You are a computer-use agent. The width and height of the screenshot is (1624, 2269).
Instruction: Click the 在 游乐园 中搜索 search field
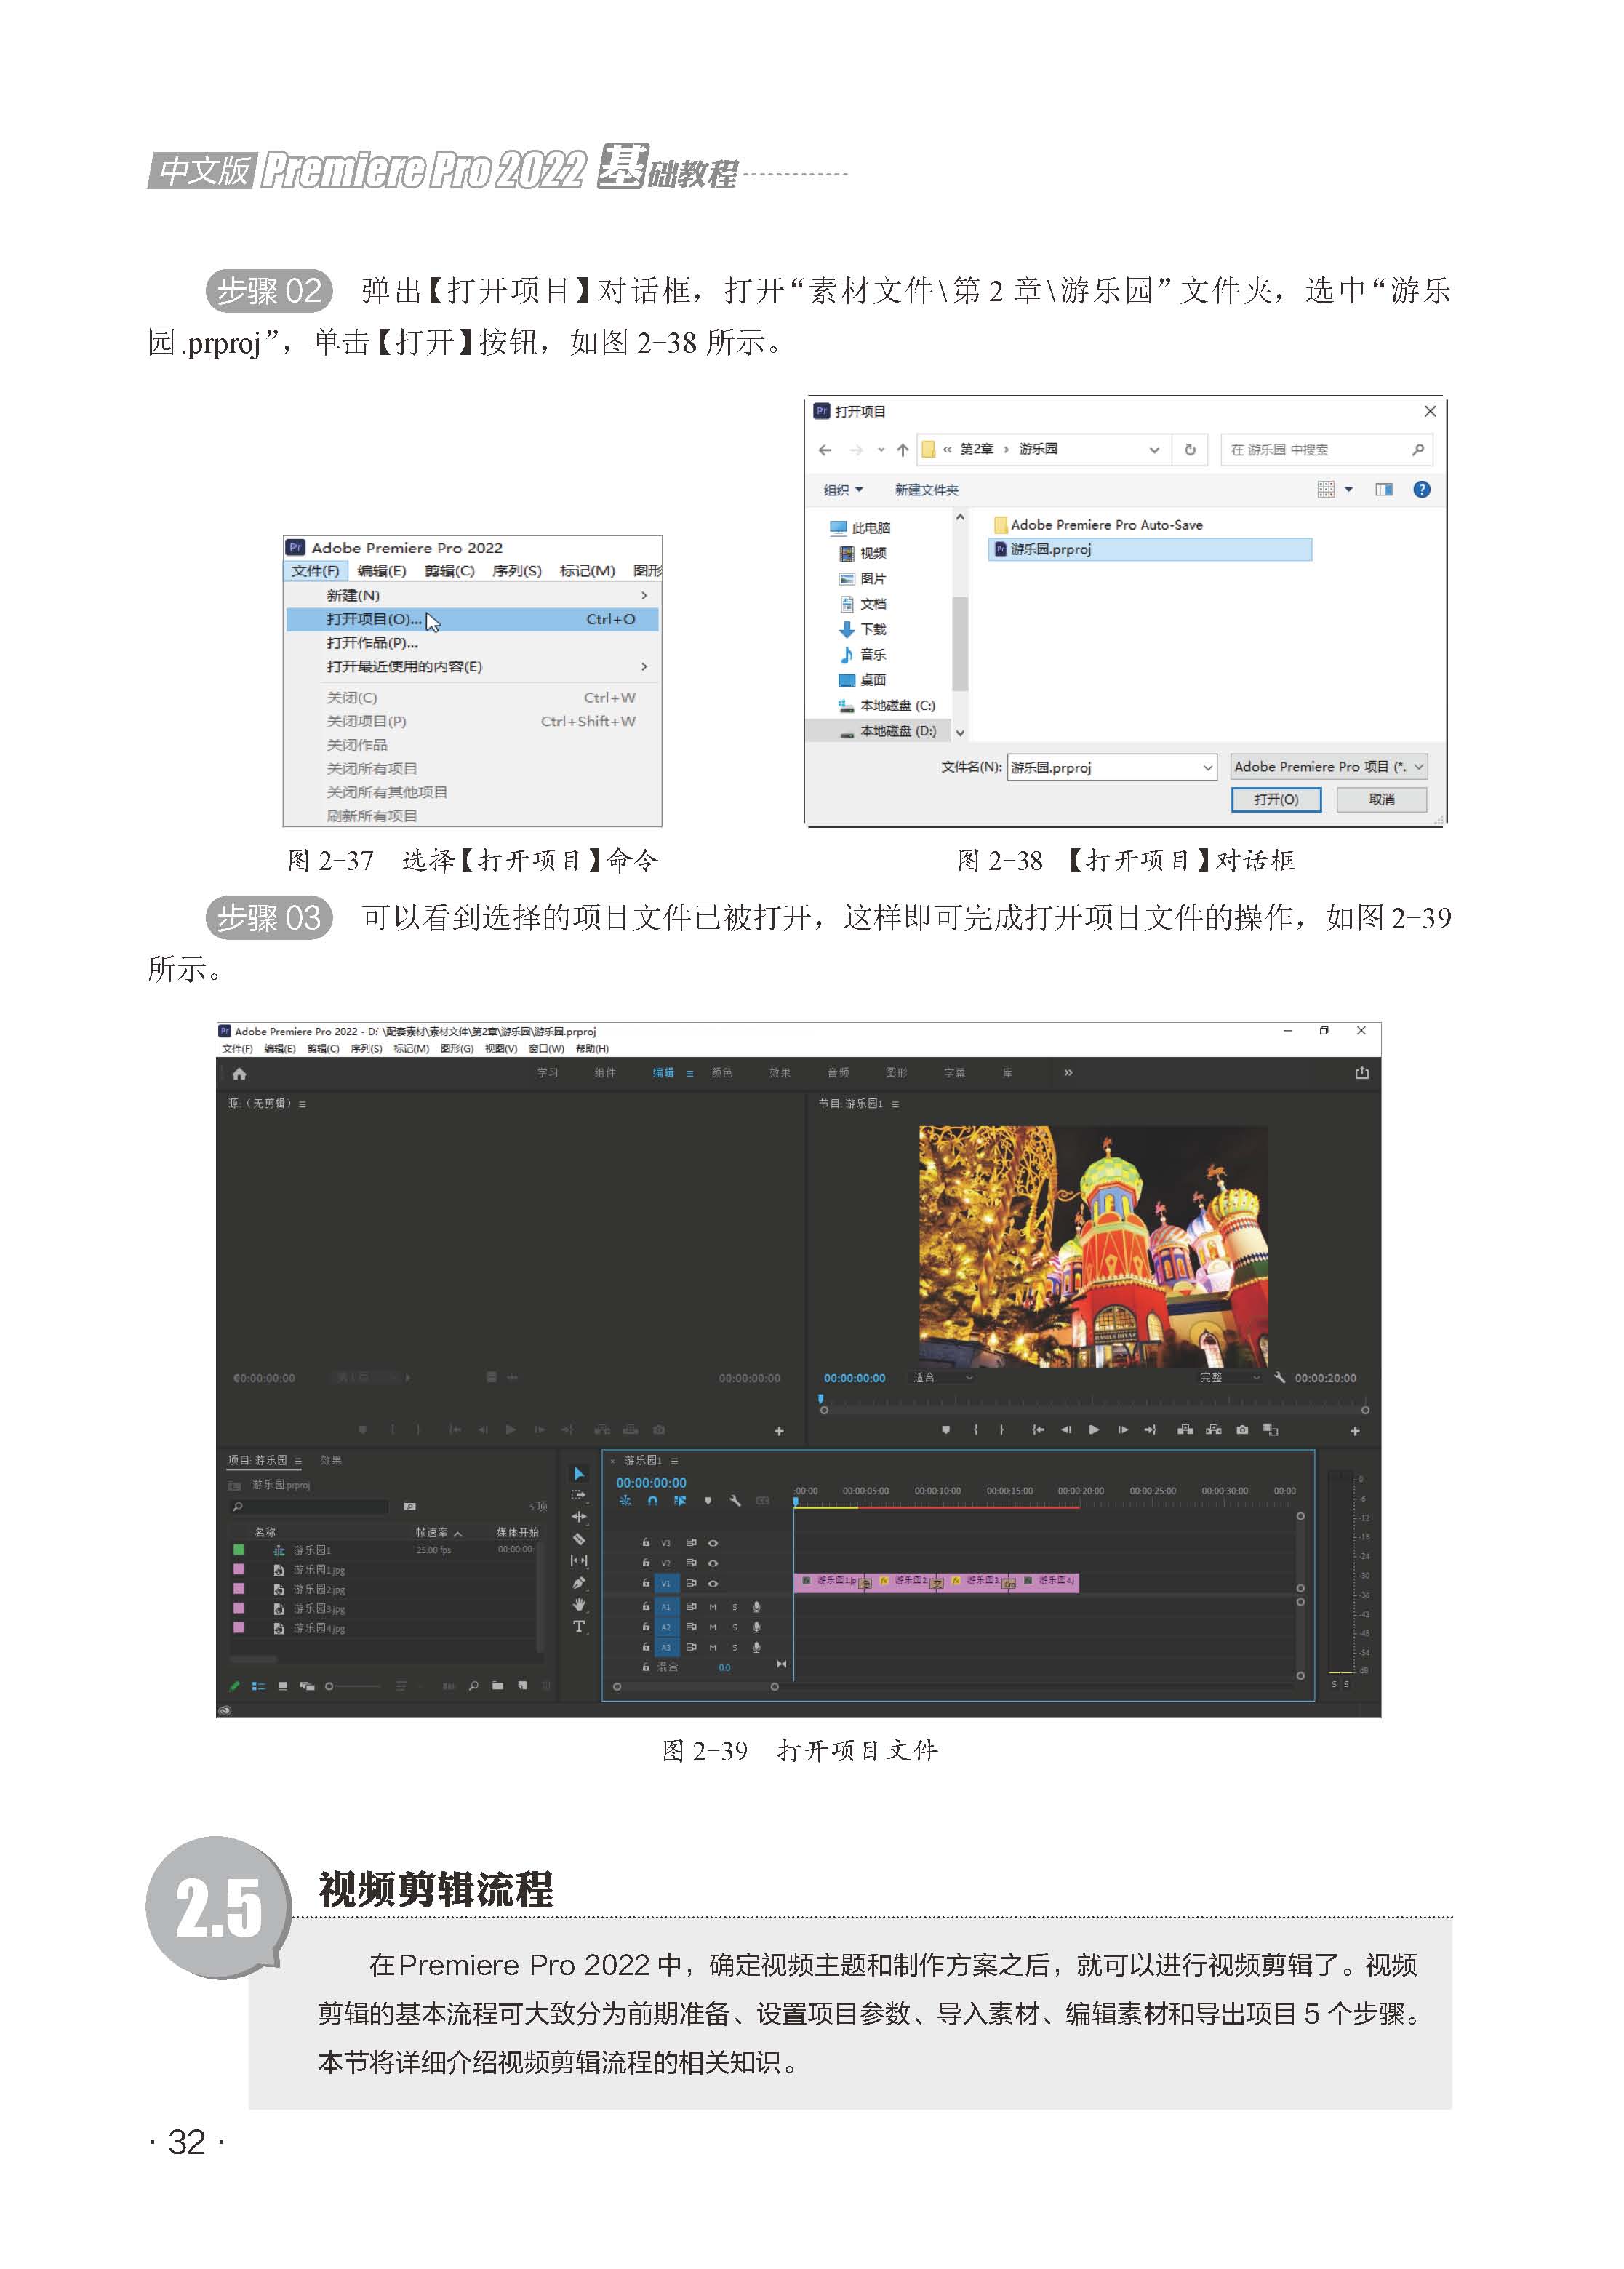[1326, 450]
